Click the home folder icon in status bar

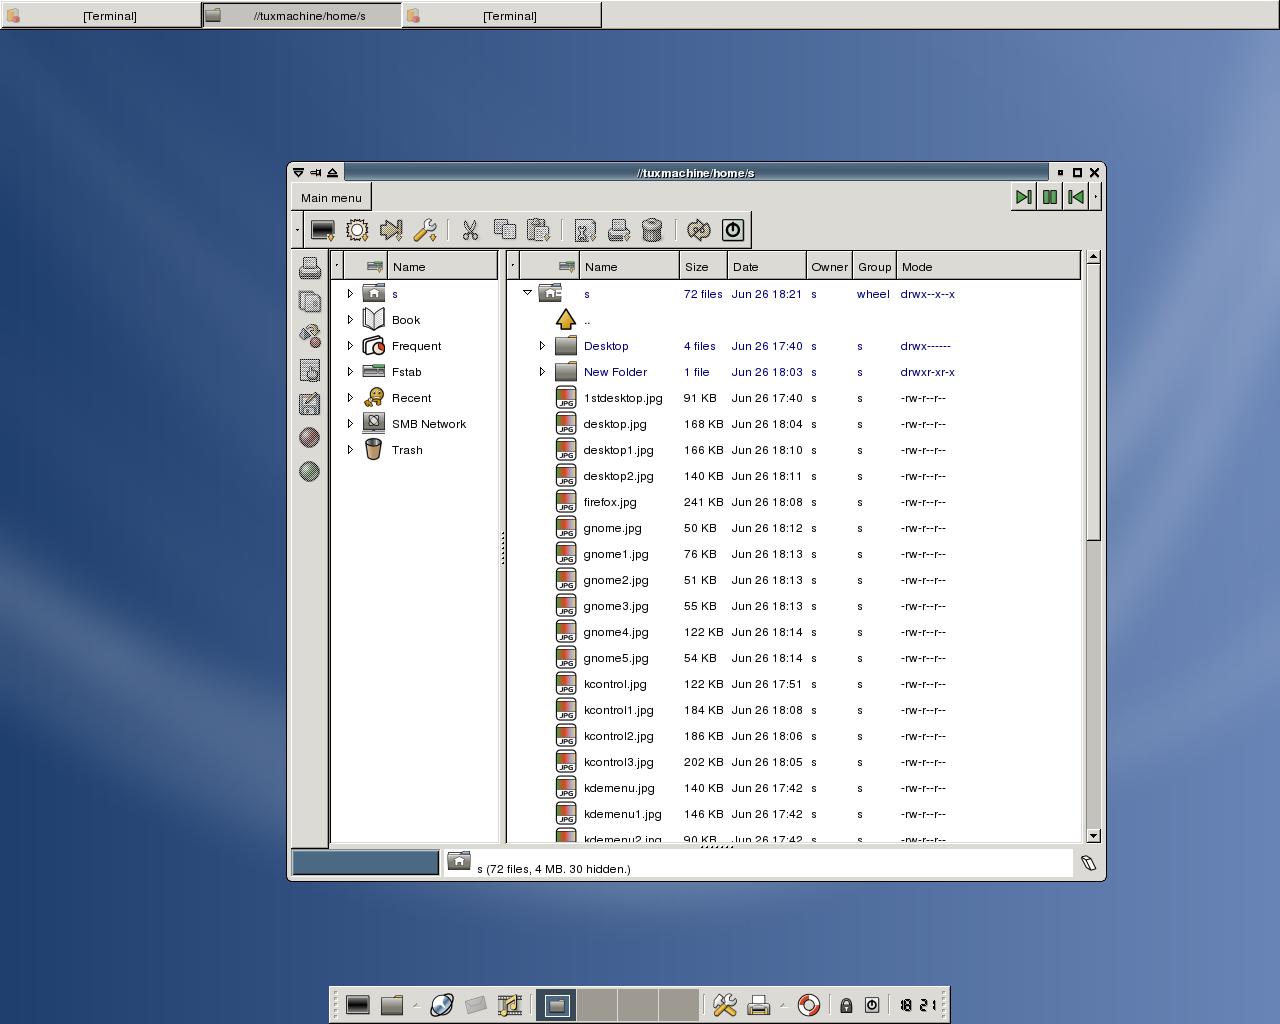pyautogui.click(x=459, y=861)
